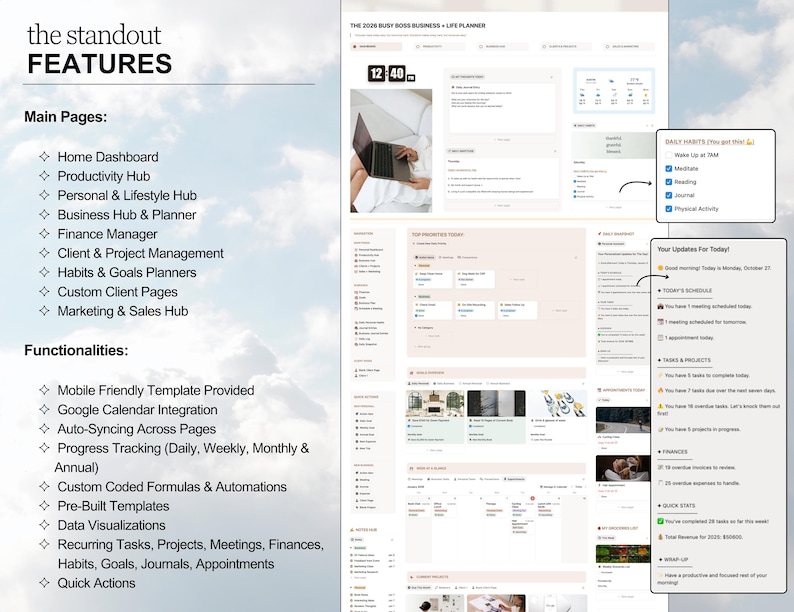Open the Clients & Projects tab
The height and width of the screenshot is (612, 794).
click(566, 47)
